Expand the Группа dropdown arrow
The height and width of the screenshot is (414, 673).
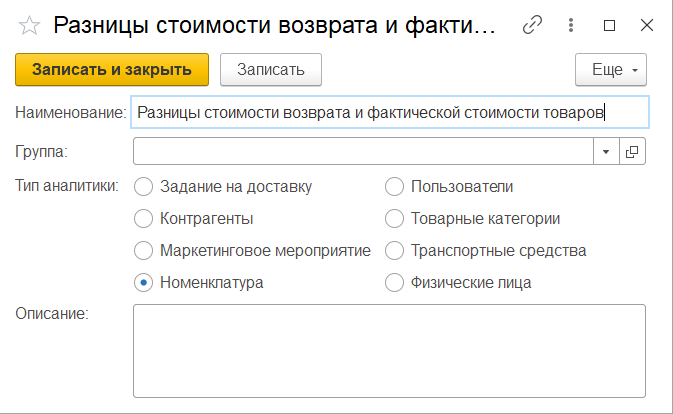[607, 151]
